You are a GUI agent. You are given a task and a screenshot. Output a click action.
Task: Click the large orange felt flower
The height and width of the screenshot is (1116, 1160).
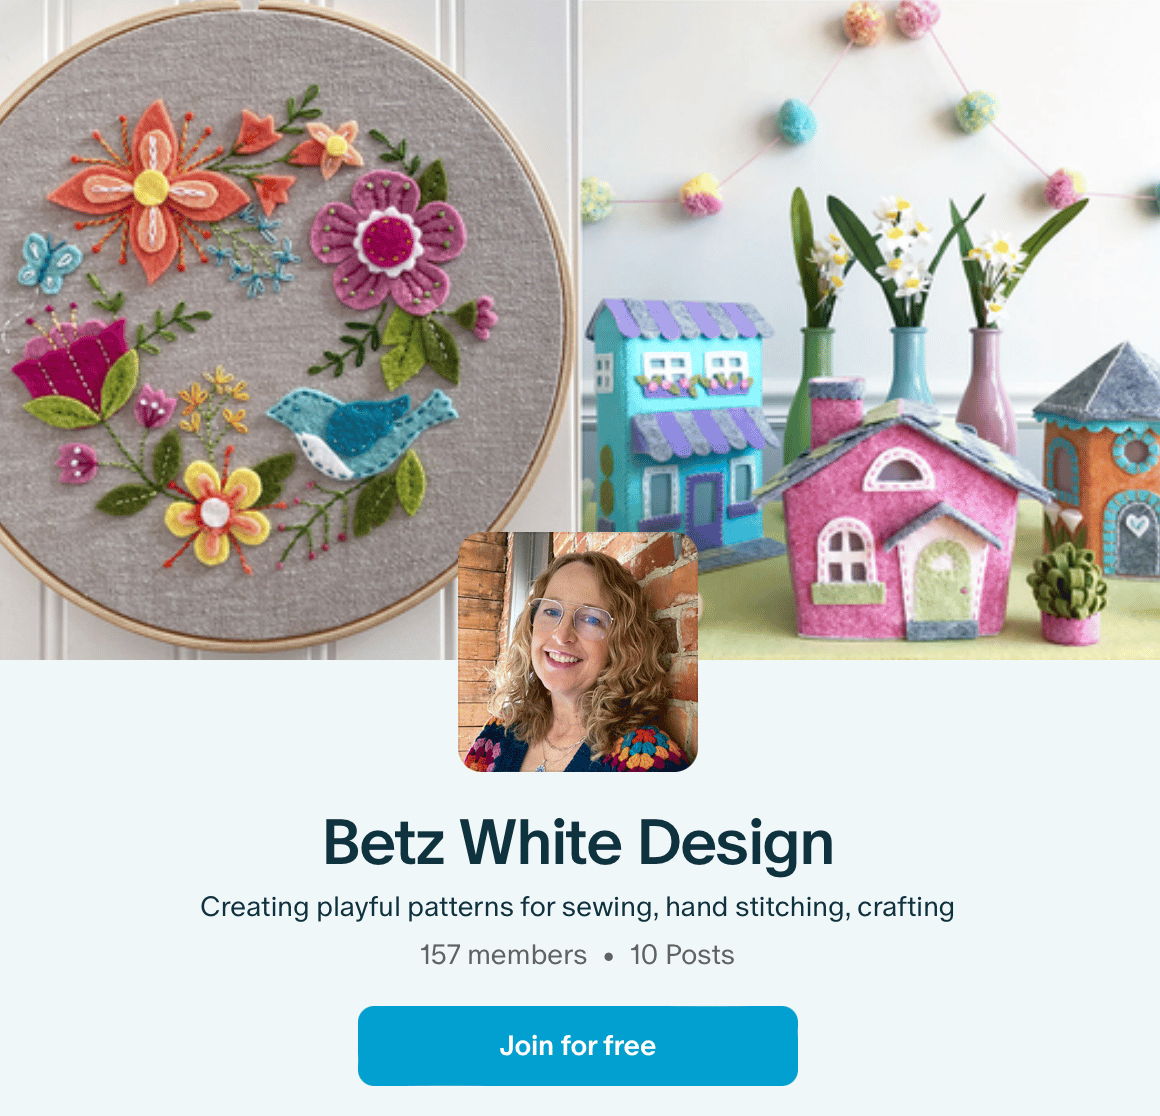click(152, 189)
